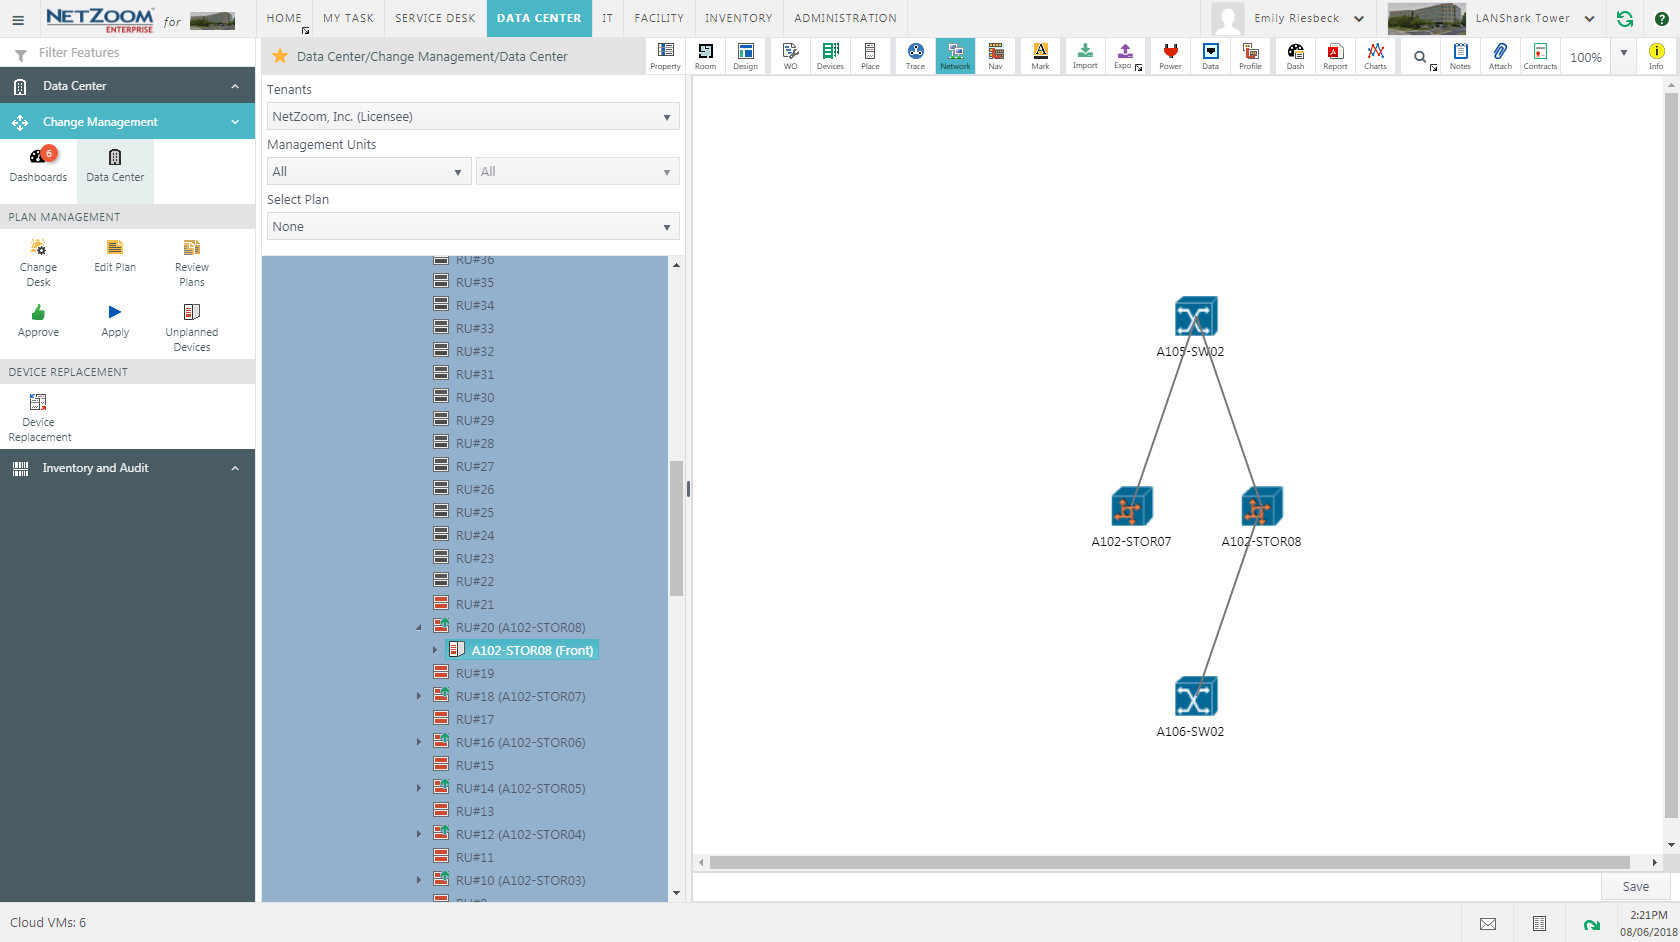
Task: Expand the RU#16 (A102-STOR06) node
Action: tap(419, 742)
